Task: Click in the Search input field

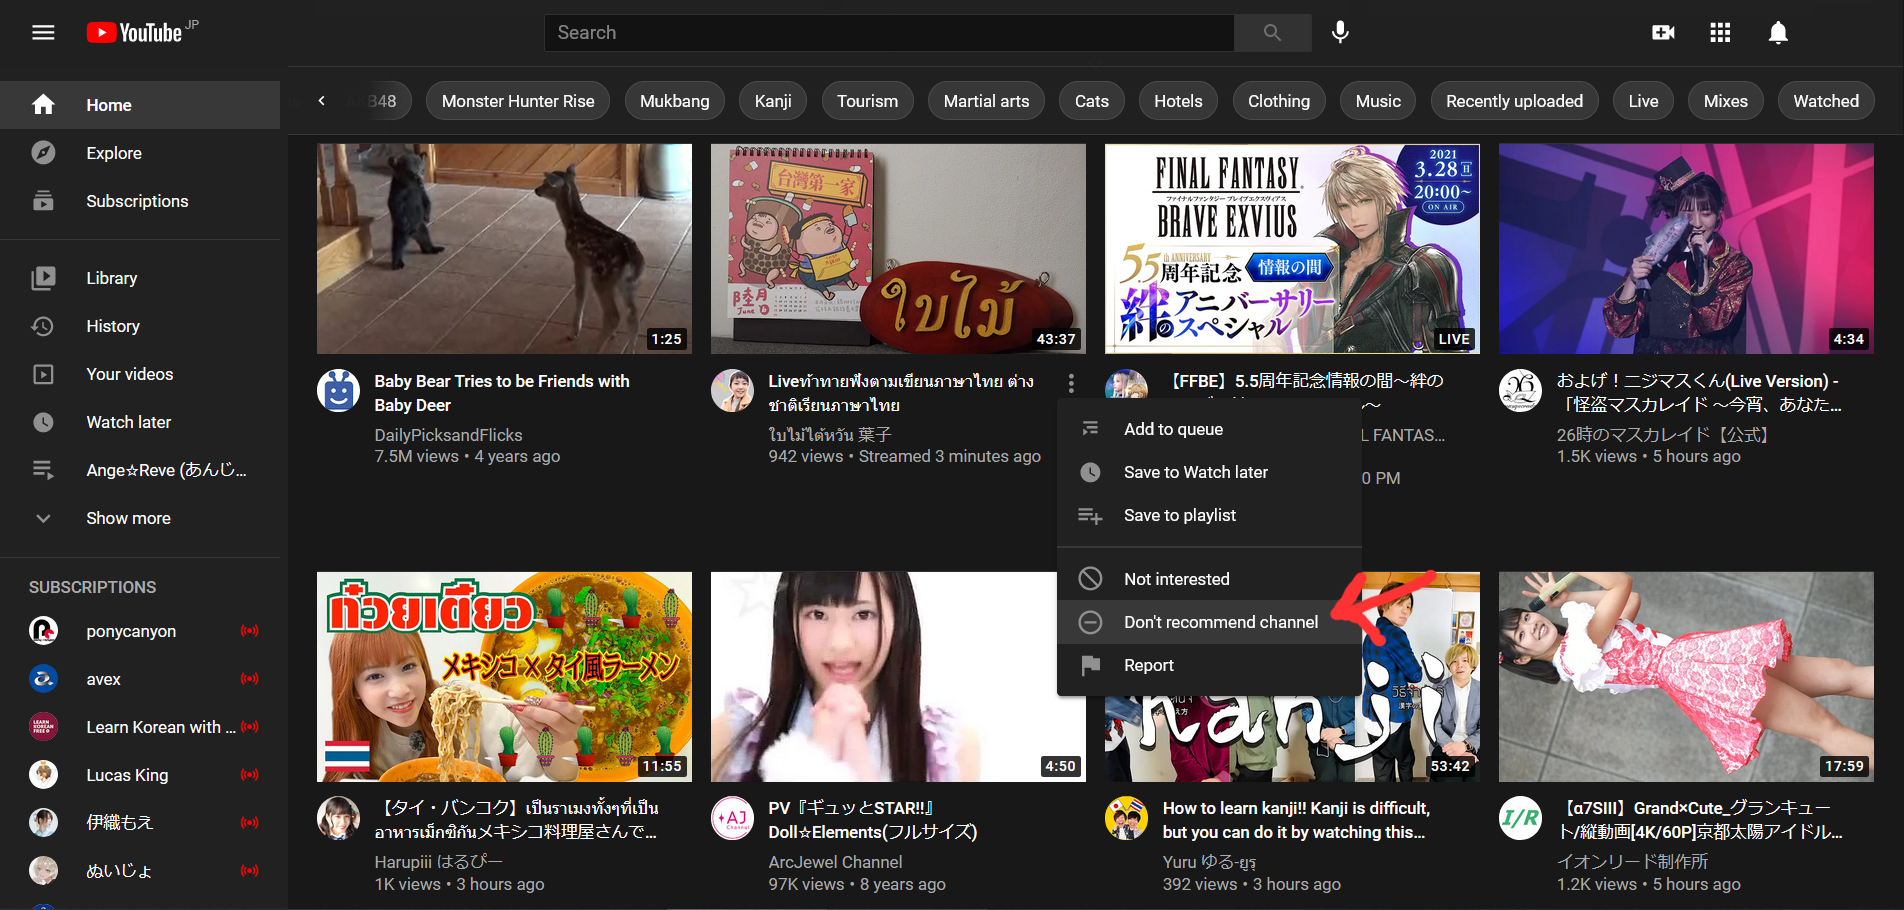Action: 889,33
